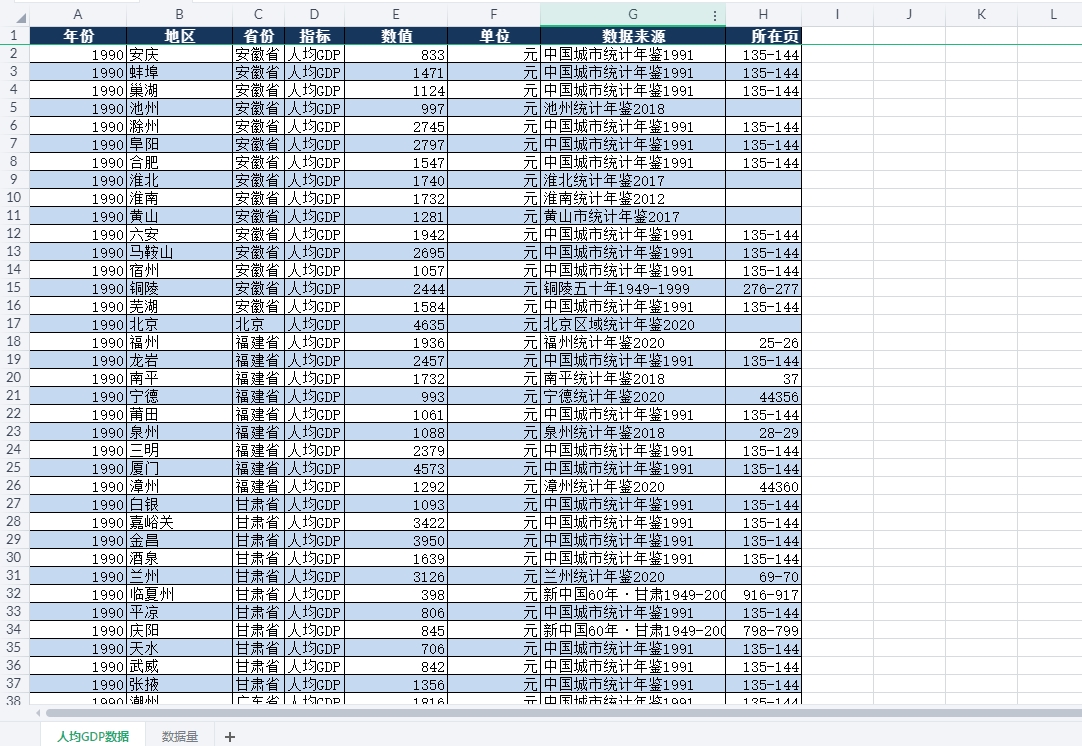Select source cell 淮南统计年鉴2012
Image resolution: width=1082 pixels, height=746 pixels.
point(633,198)
